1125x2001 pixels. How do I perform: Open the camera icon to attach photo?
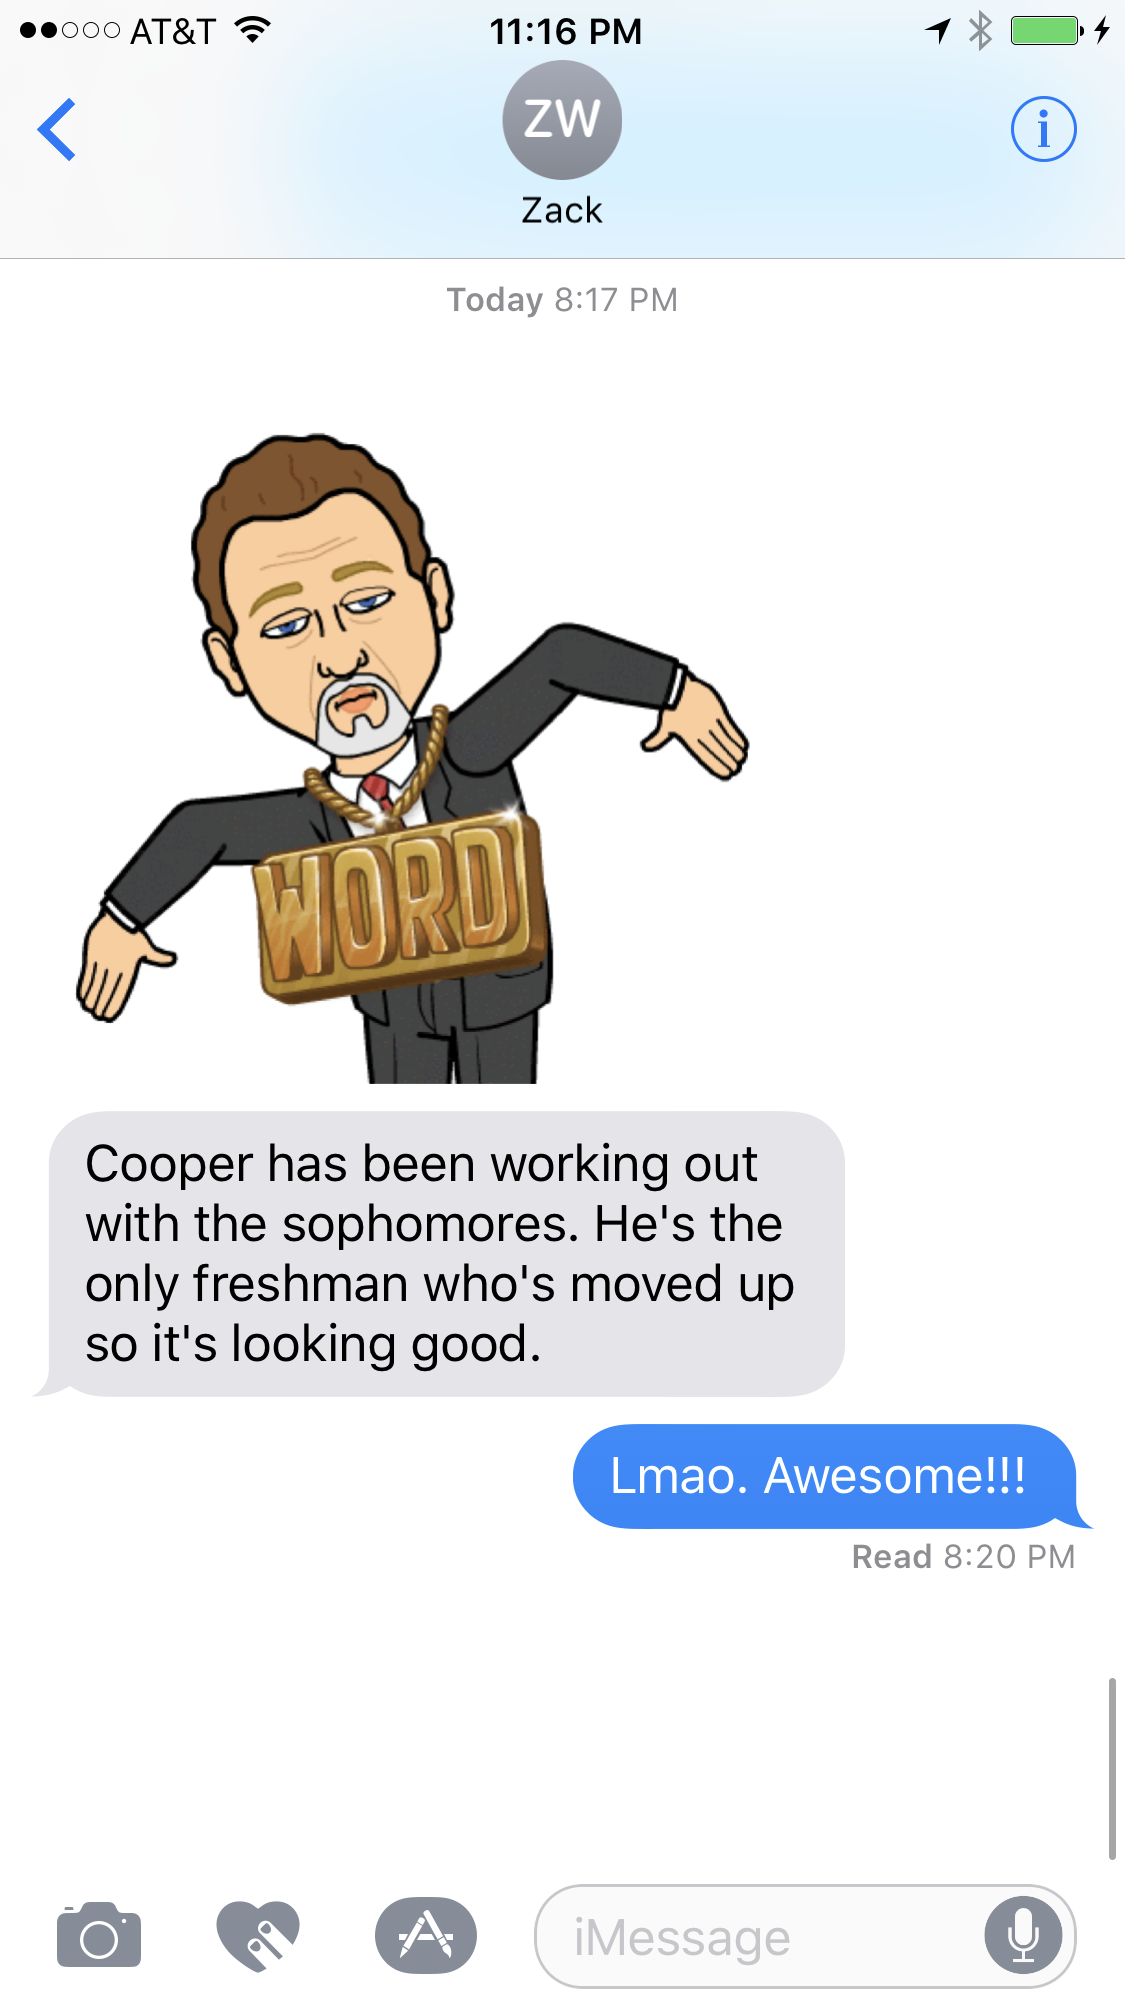(99, 1935)
